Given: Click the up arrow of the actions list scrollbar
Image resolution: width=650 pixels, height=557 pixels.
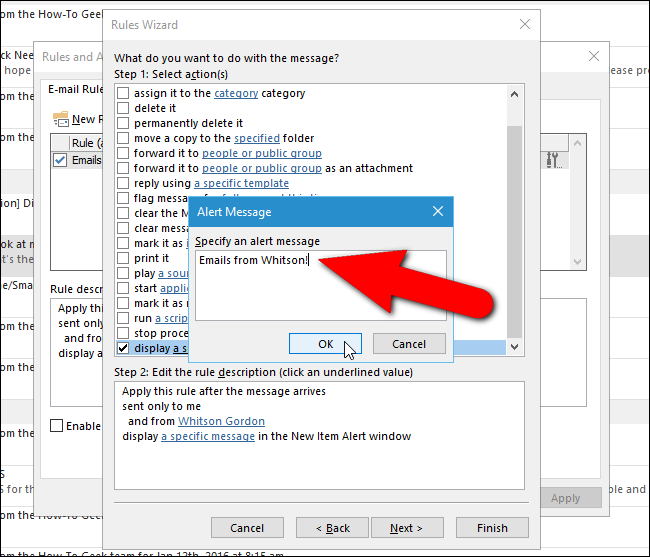Looking at the screenshot, I should point(514,94).
